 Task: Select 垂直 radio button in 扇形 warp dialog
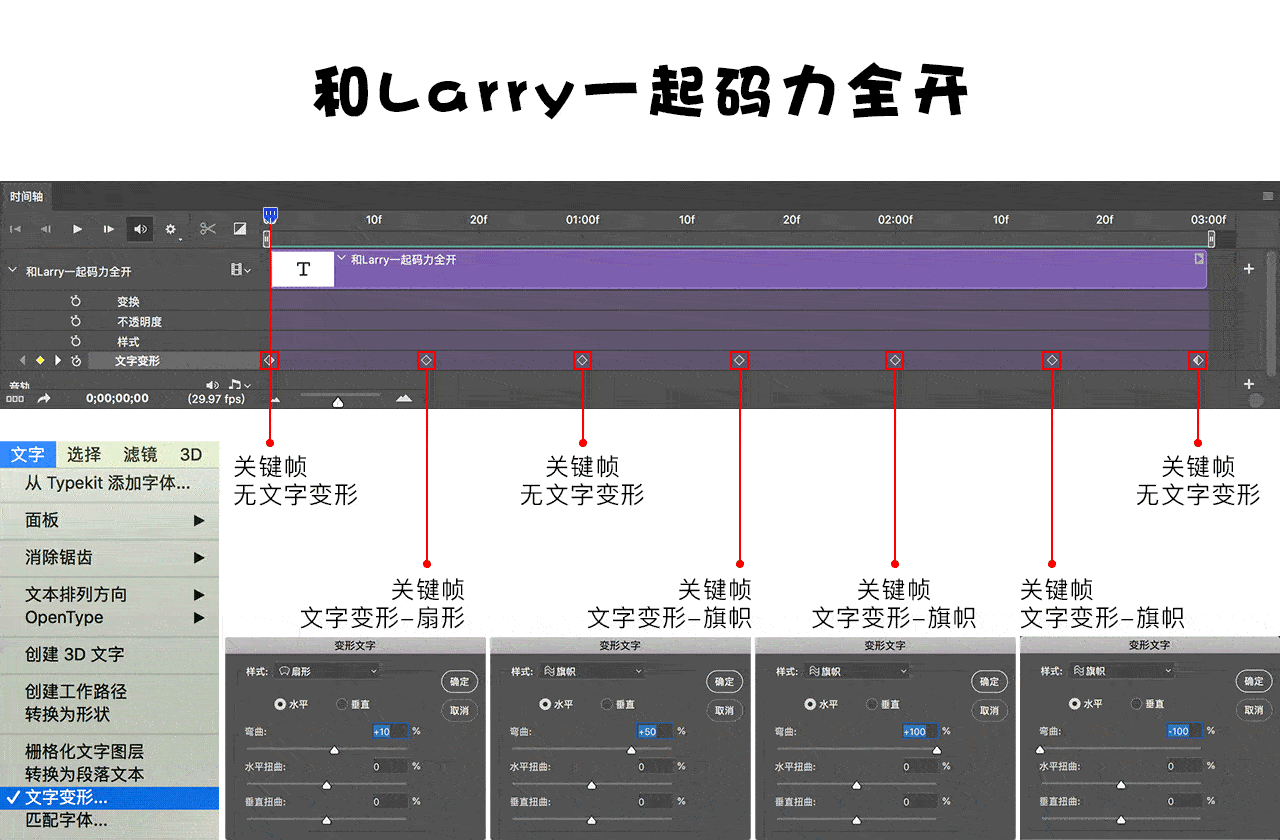[342, 704]
